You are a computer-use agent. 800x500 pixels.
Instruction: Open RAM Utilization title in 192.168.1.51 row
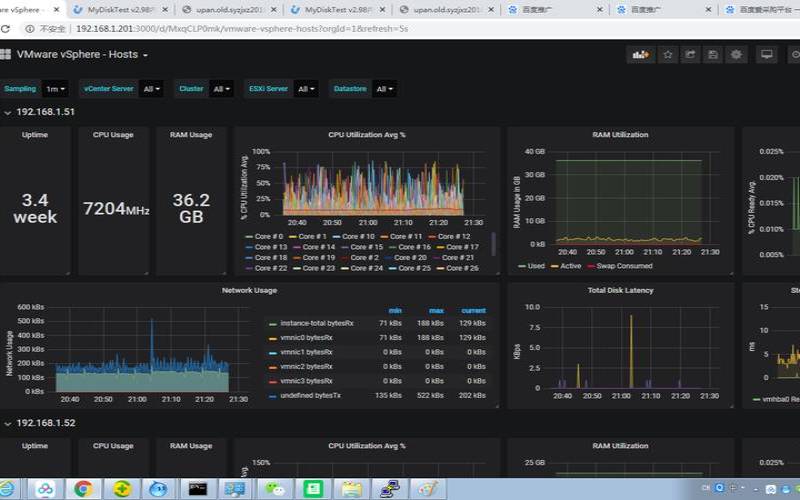(620, 135)
